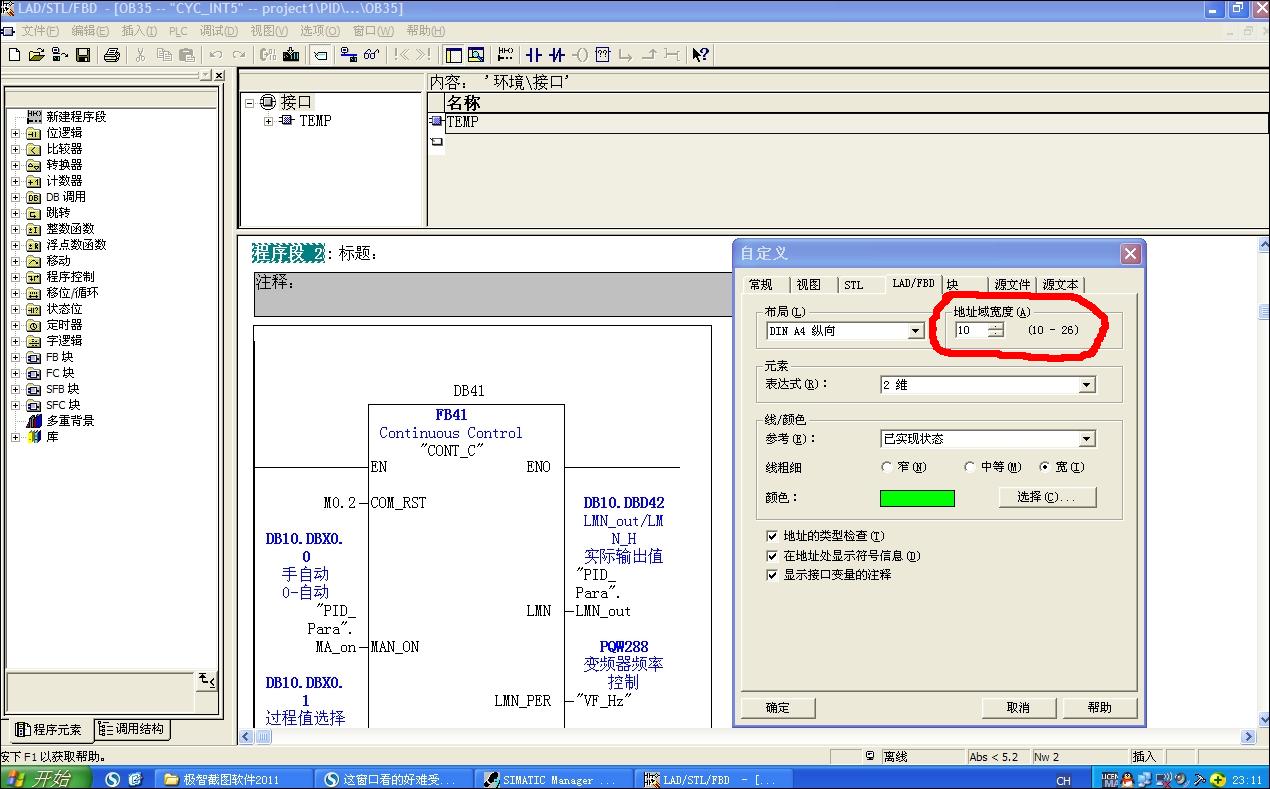The height and width of the screenshot is (789, 1270).
Task: Insert a normally open contact from toolbar
Action: click(533, 55)
